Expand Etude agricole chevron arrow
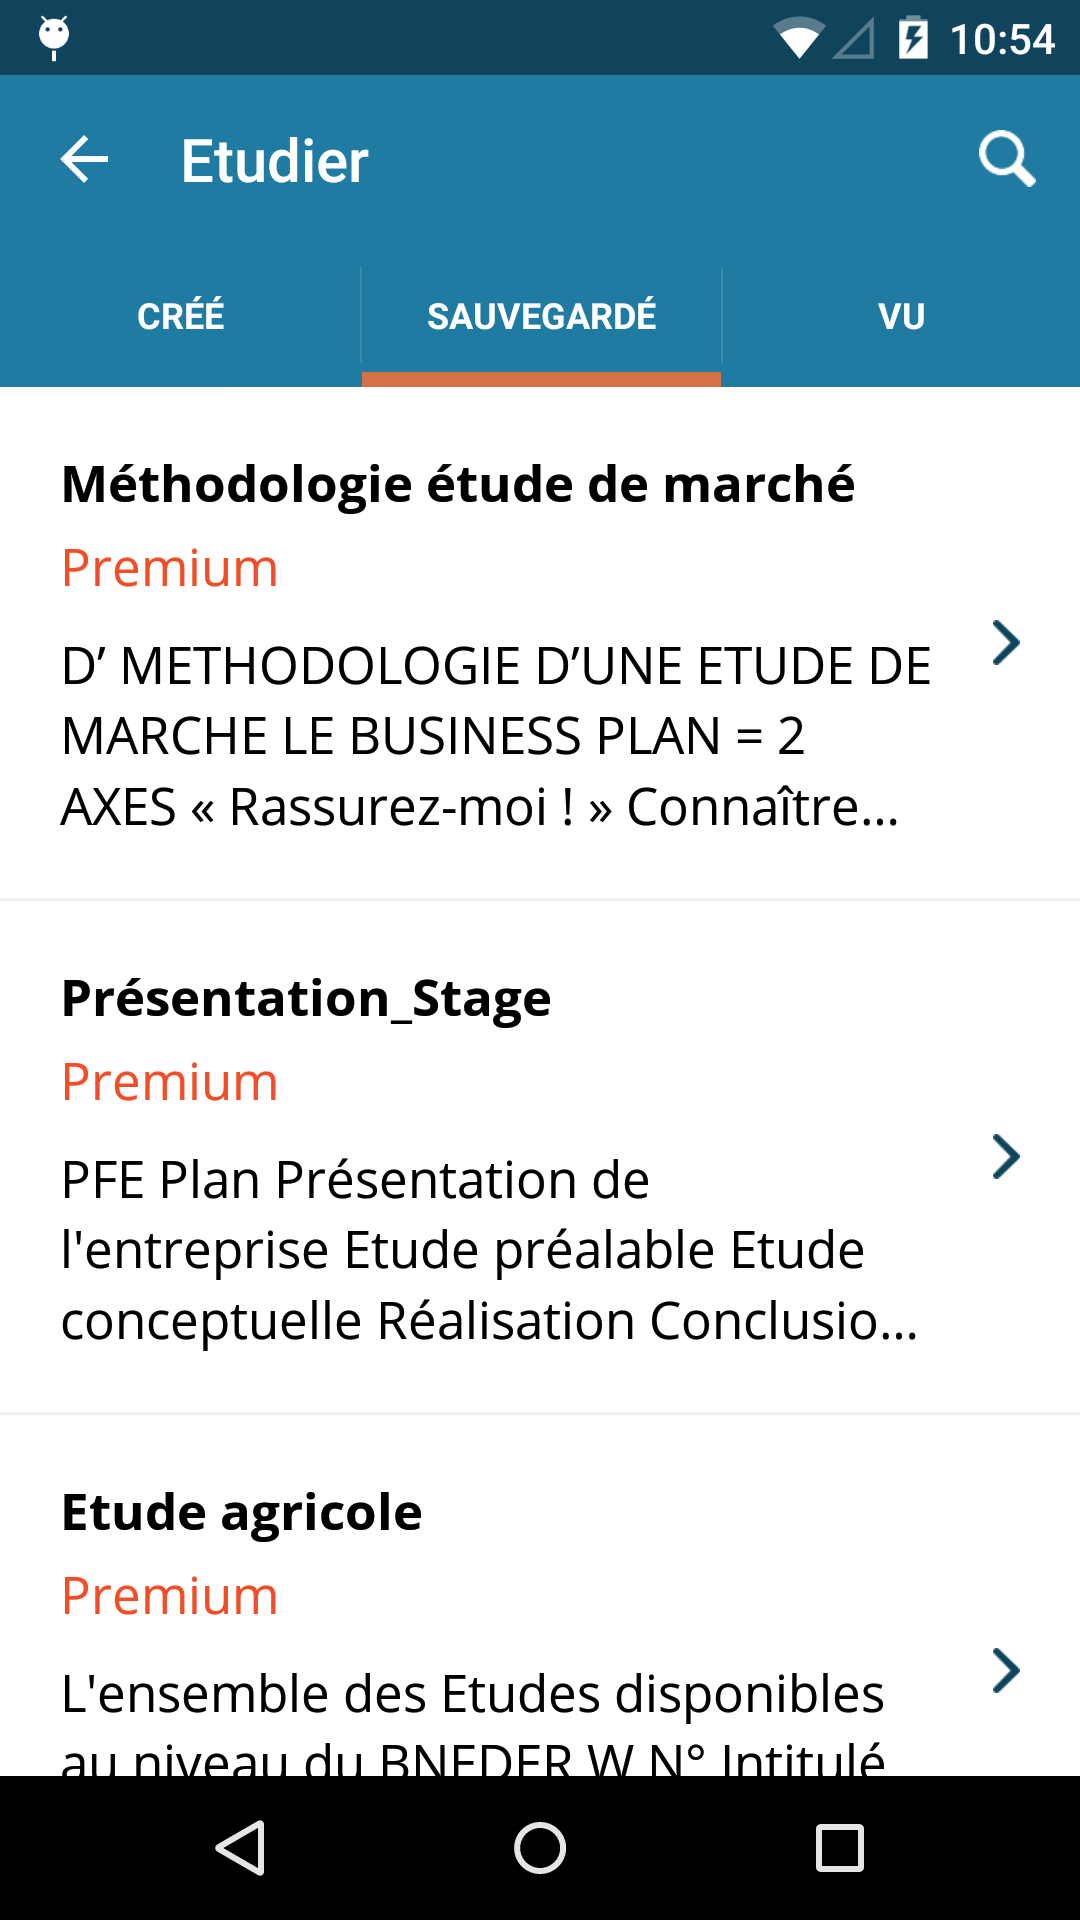 1006,1671
